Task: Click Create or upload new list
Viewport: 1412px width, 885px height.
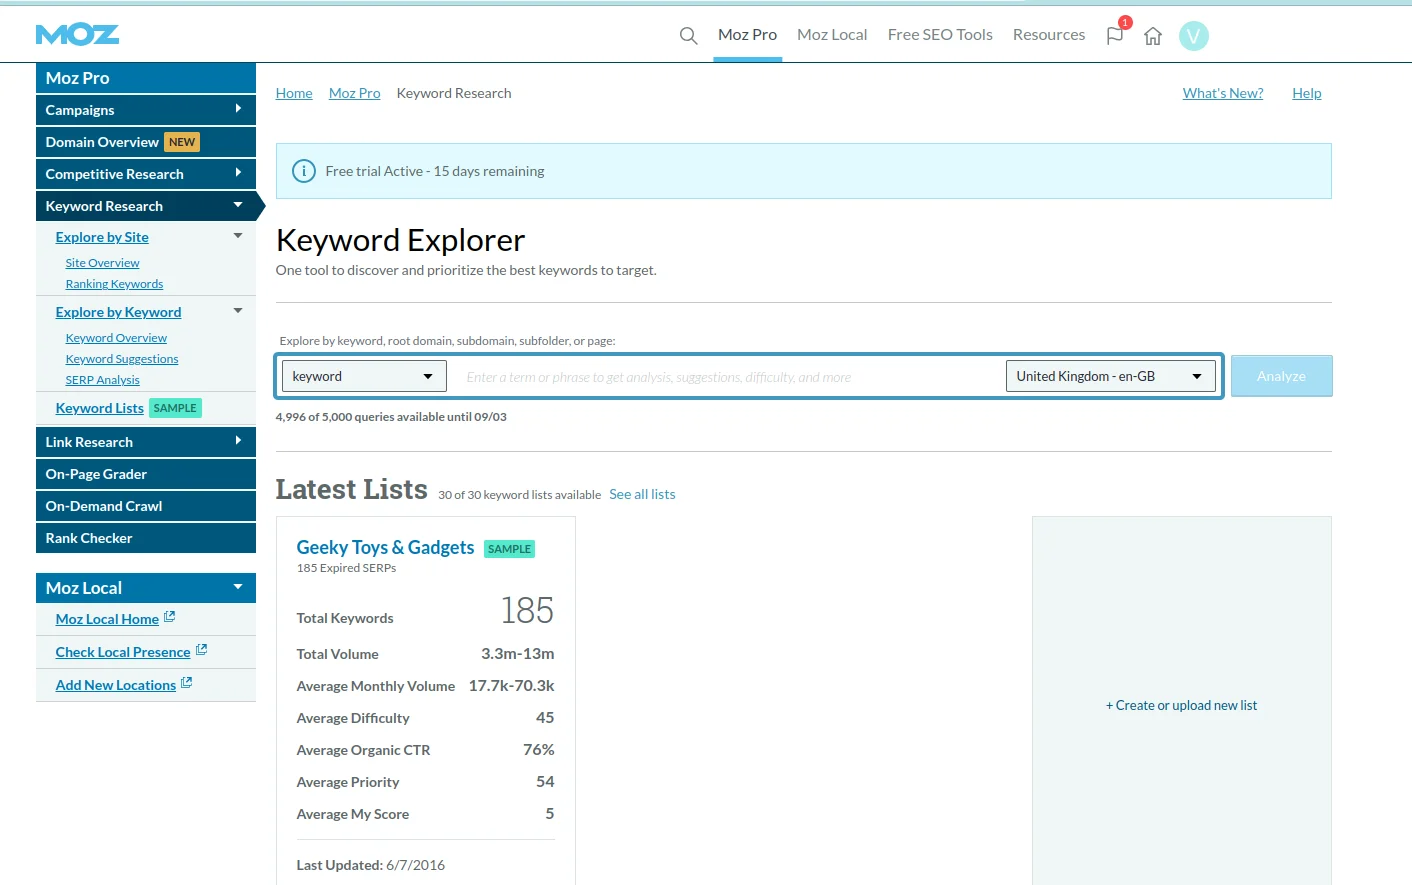Action: tap(1181, 705)
